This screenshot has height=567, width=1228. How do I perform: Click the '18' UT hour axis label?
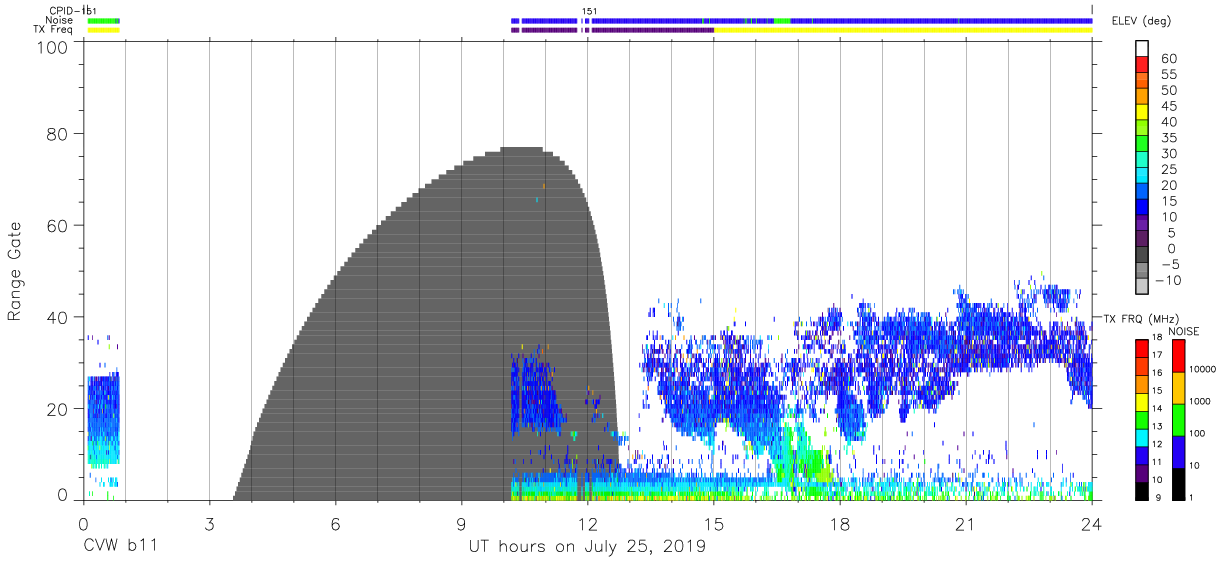click(840, 523)
